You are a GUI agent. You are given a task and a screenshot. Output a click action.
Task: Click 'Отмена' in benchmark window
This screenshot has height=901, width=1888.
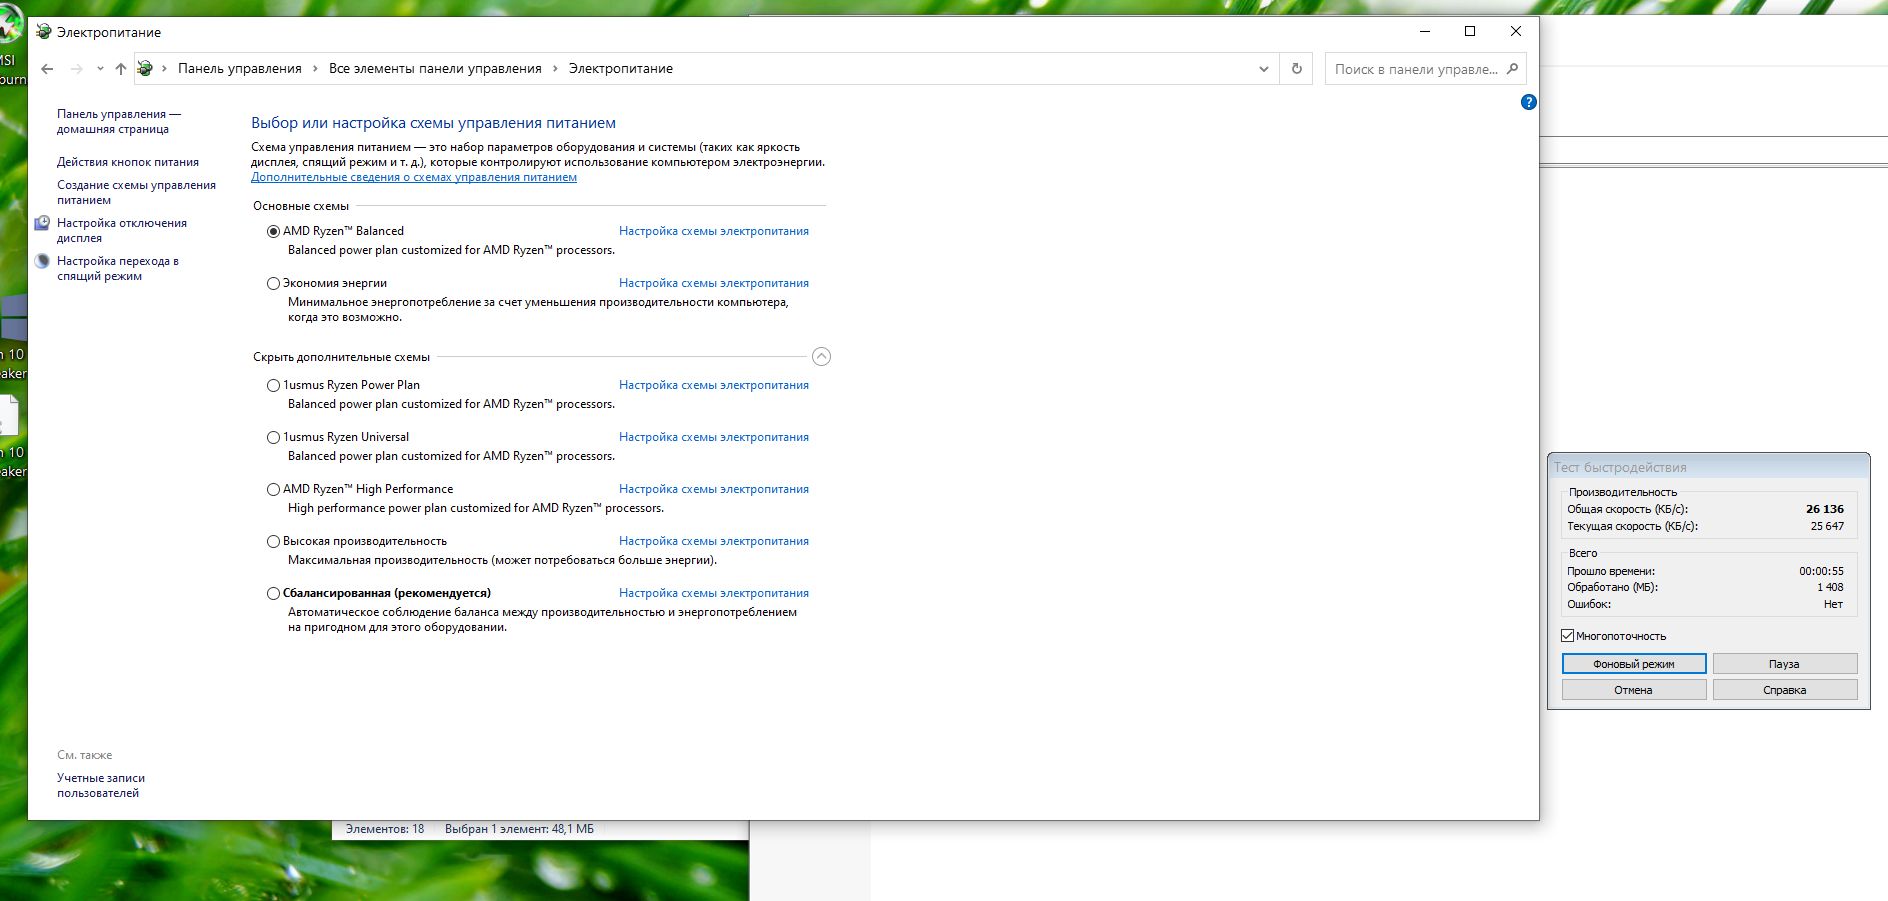click(x=1634, y=690)
